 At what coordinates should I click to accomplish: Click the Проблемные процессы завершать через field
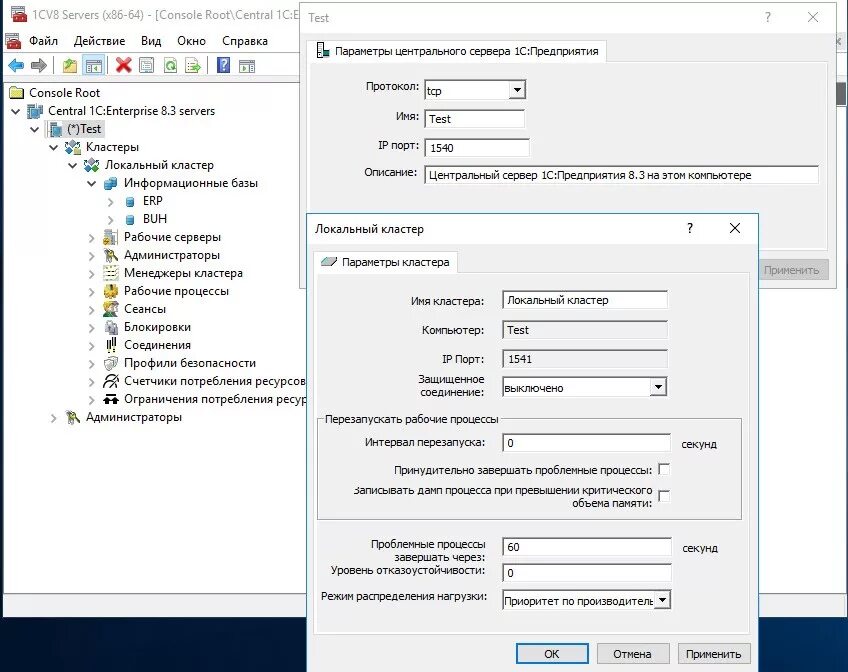pos(587,547)
